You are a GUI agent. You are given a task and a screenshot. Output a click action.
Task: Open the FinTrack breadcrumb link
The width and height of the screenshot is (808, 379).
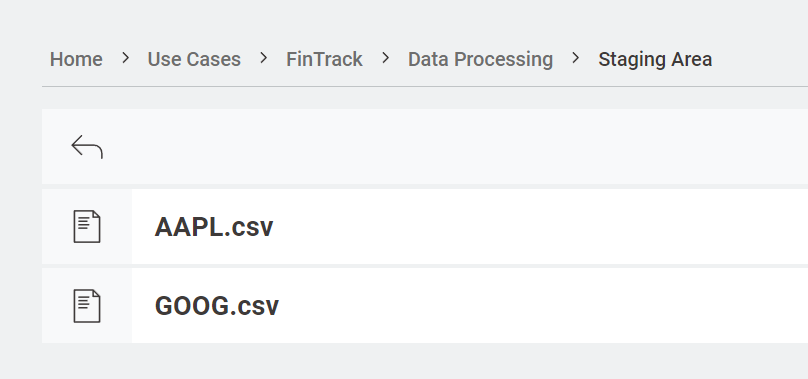324,59
